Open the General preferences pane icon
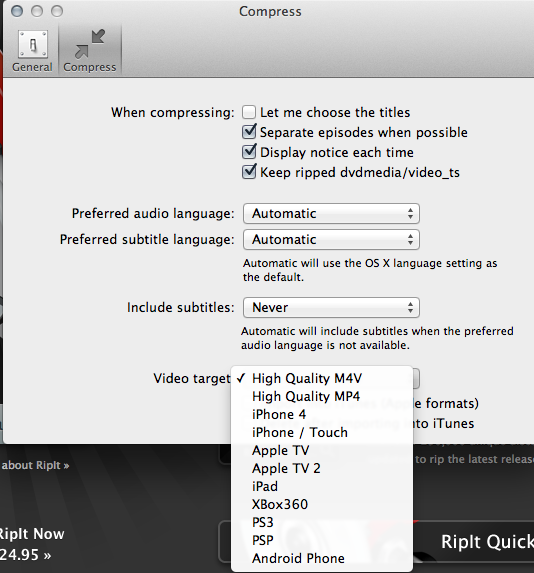 point(33,45)
